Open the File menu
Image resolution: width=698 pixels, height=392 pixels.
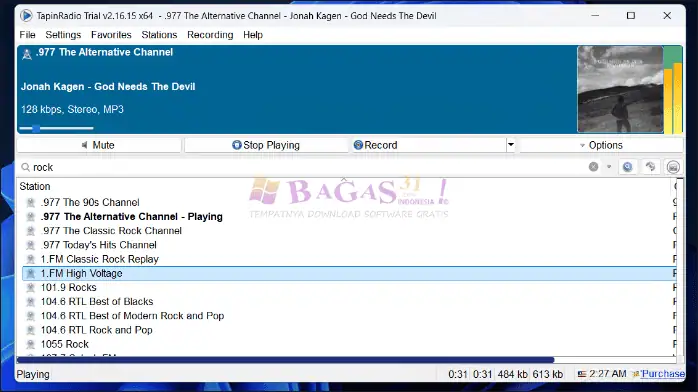point(27,35)
